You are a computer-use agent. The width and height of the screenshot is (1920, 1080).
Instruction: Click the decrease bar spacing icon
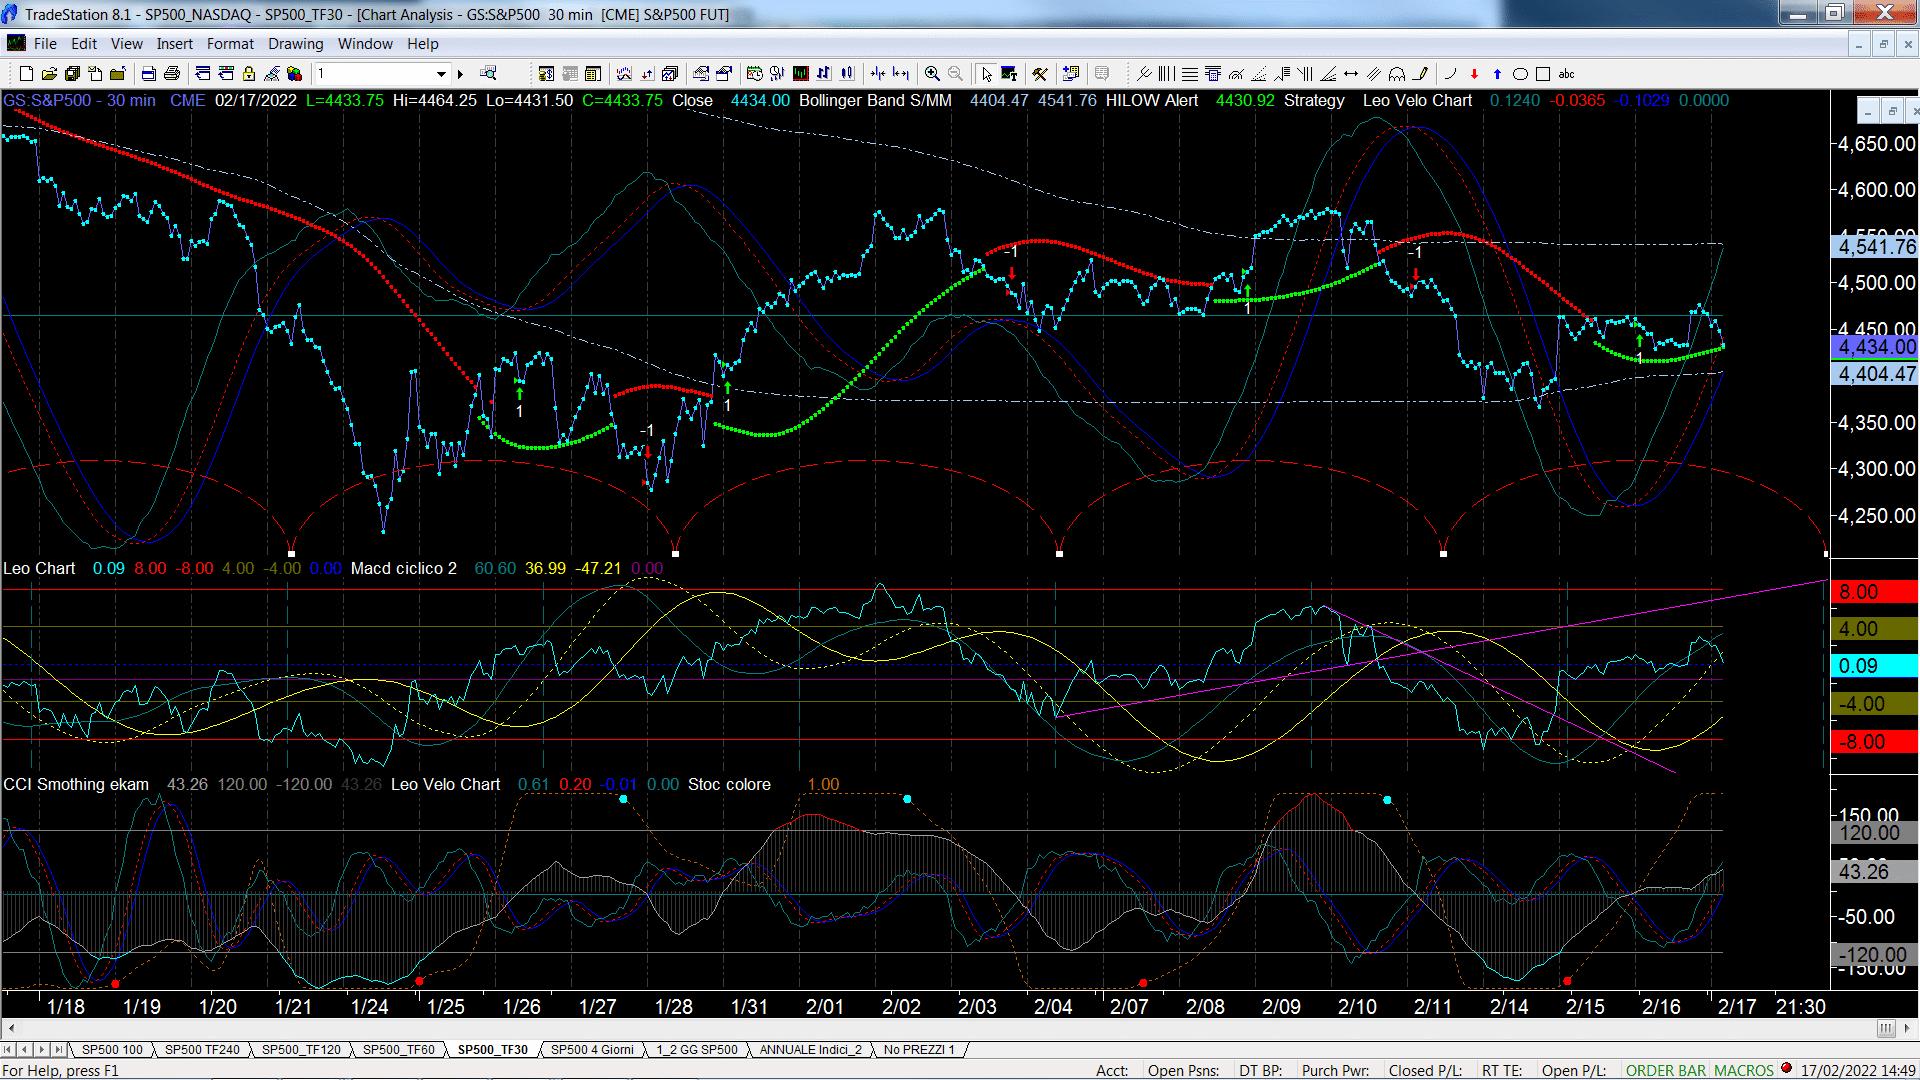(878, 73)
